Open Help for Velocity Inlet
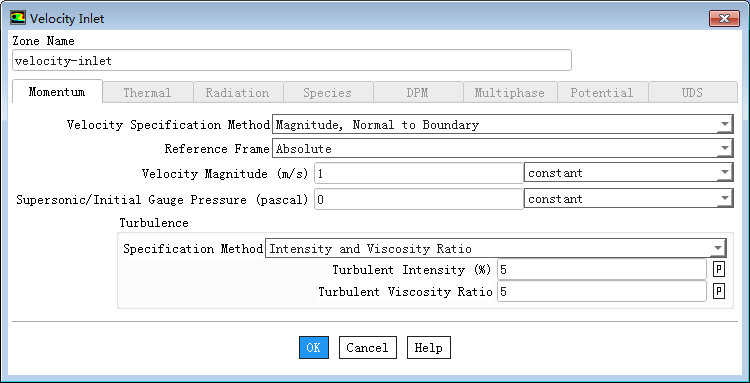The image size is (750, 383). click(x=429, y=348)
